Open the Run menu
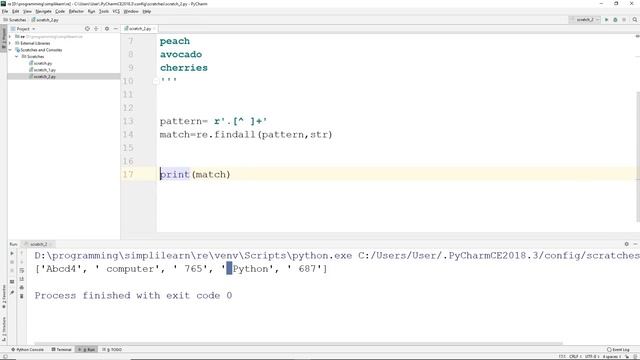This screenshot has width=640, height=360. click(x=91, y=11)
